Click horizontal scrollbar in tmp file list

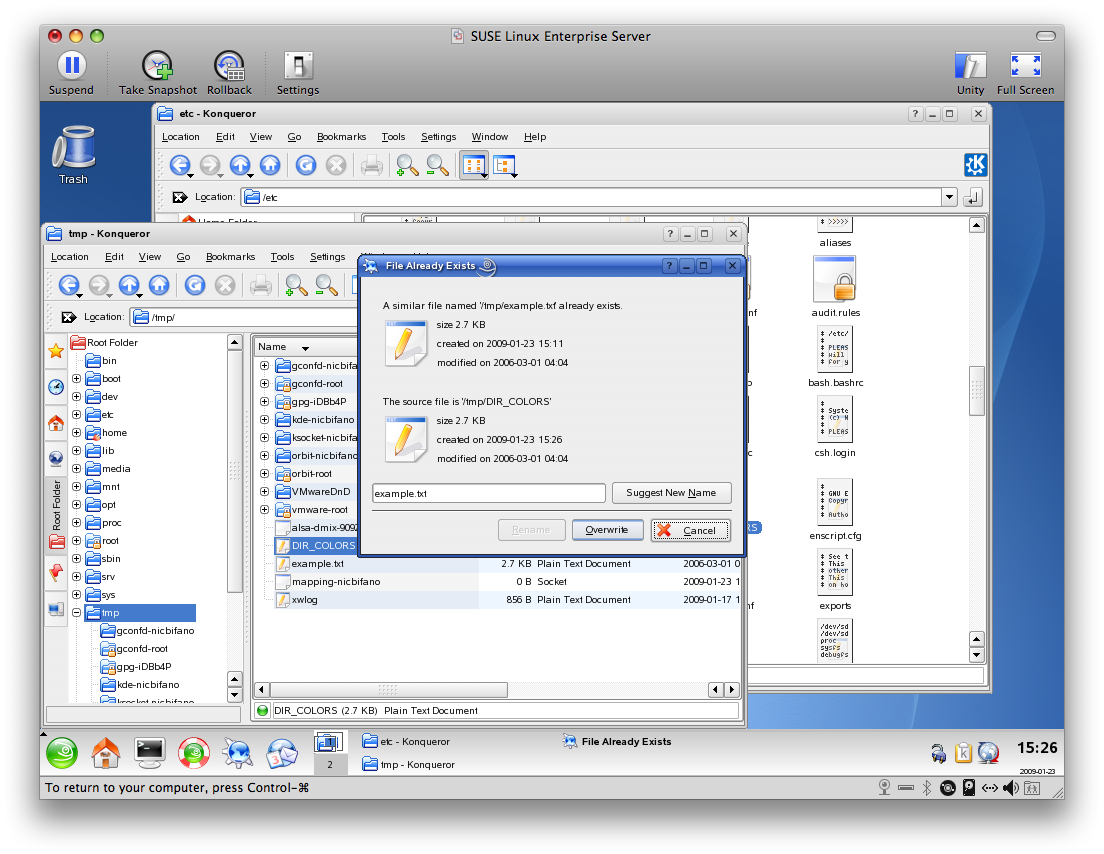coord(388,689)
